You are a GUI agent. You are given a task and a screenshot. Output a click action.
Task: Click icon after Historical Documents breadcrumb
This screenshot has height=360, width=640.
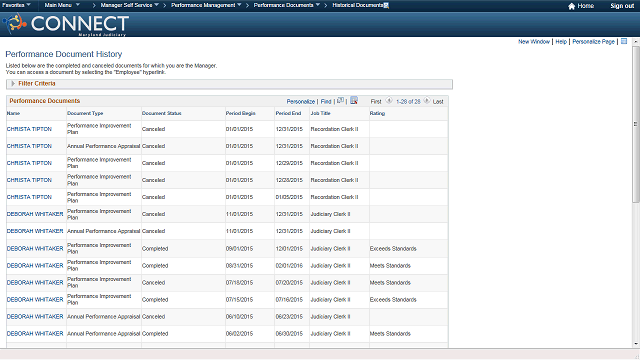386,5
